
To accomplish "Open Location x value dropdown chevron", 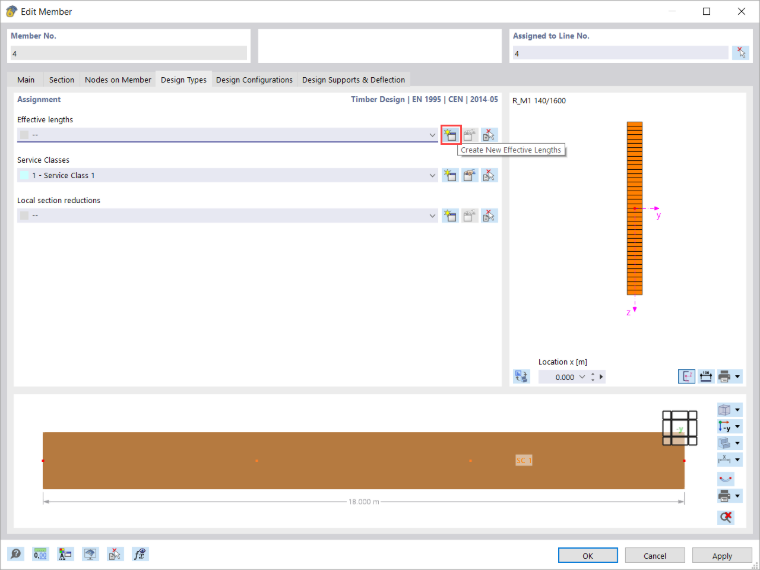I will [582, 377].
